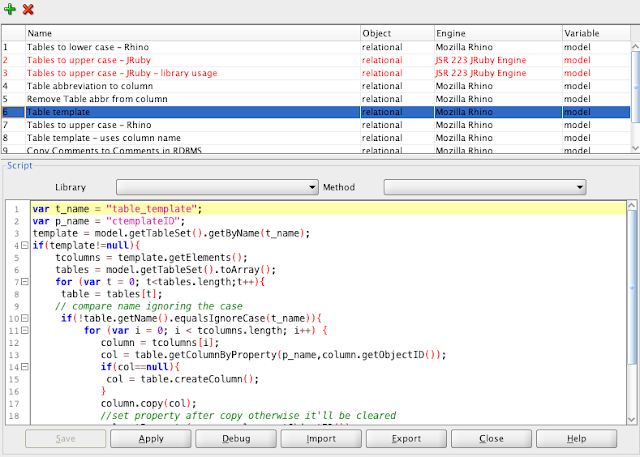Click the Close button

tap(491, 439)
